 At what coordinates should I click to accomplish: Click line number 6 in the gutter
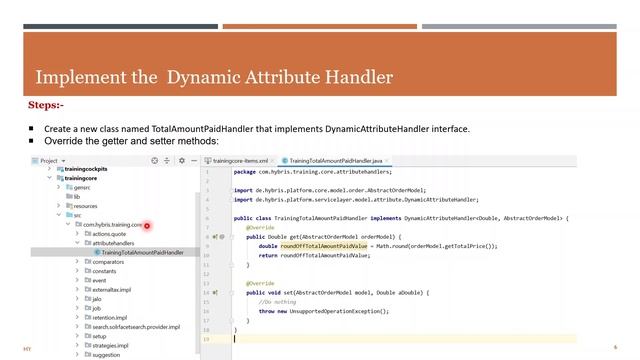click(x=207, y=218)
